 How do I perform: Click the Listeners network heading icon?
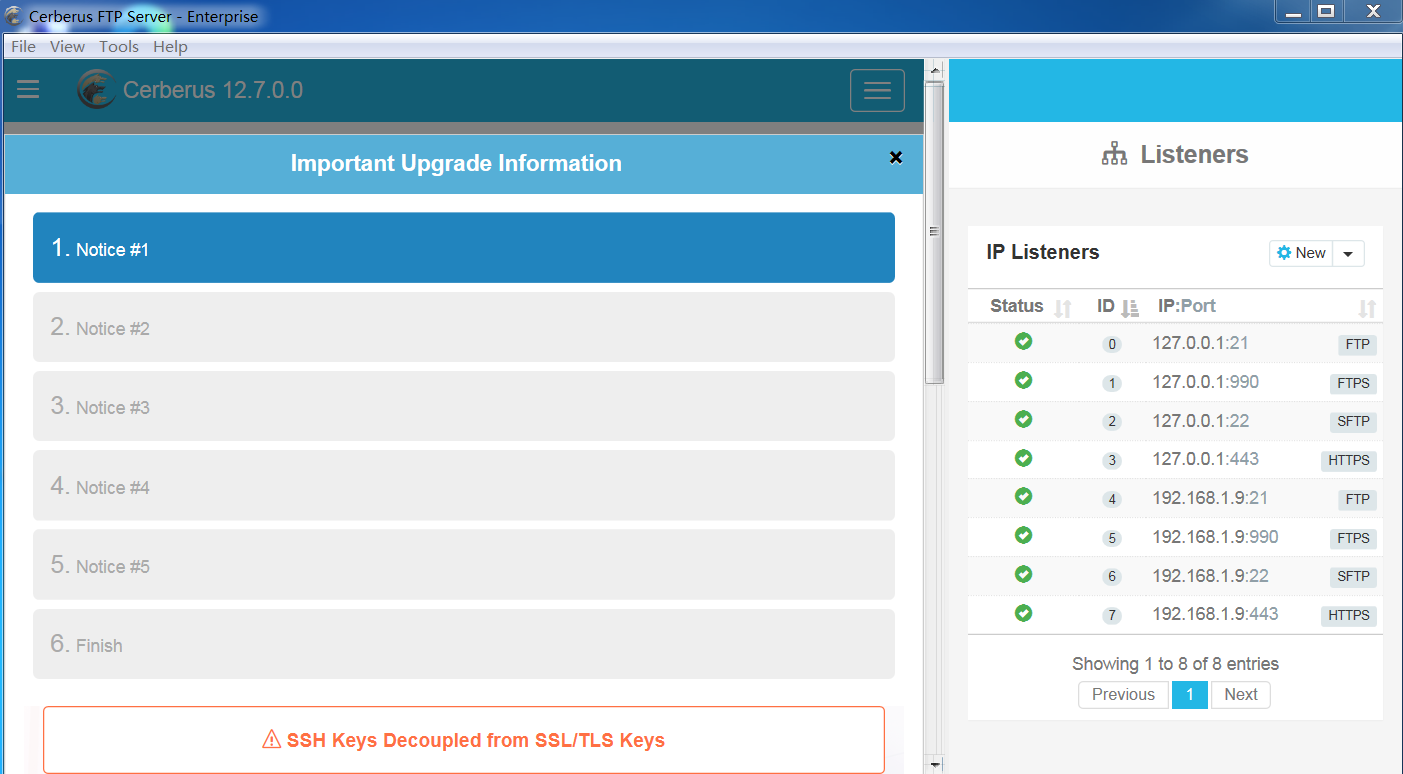[1114, 154]
